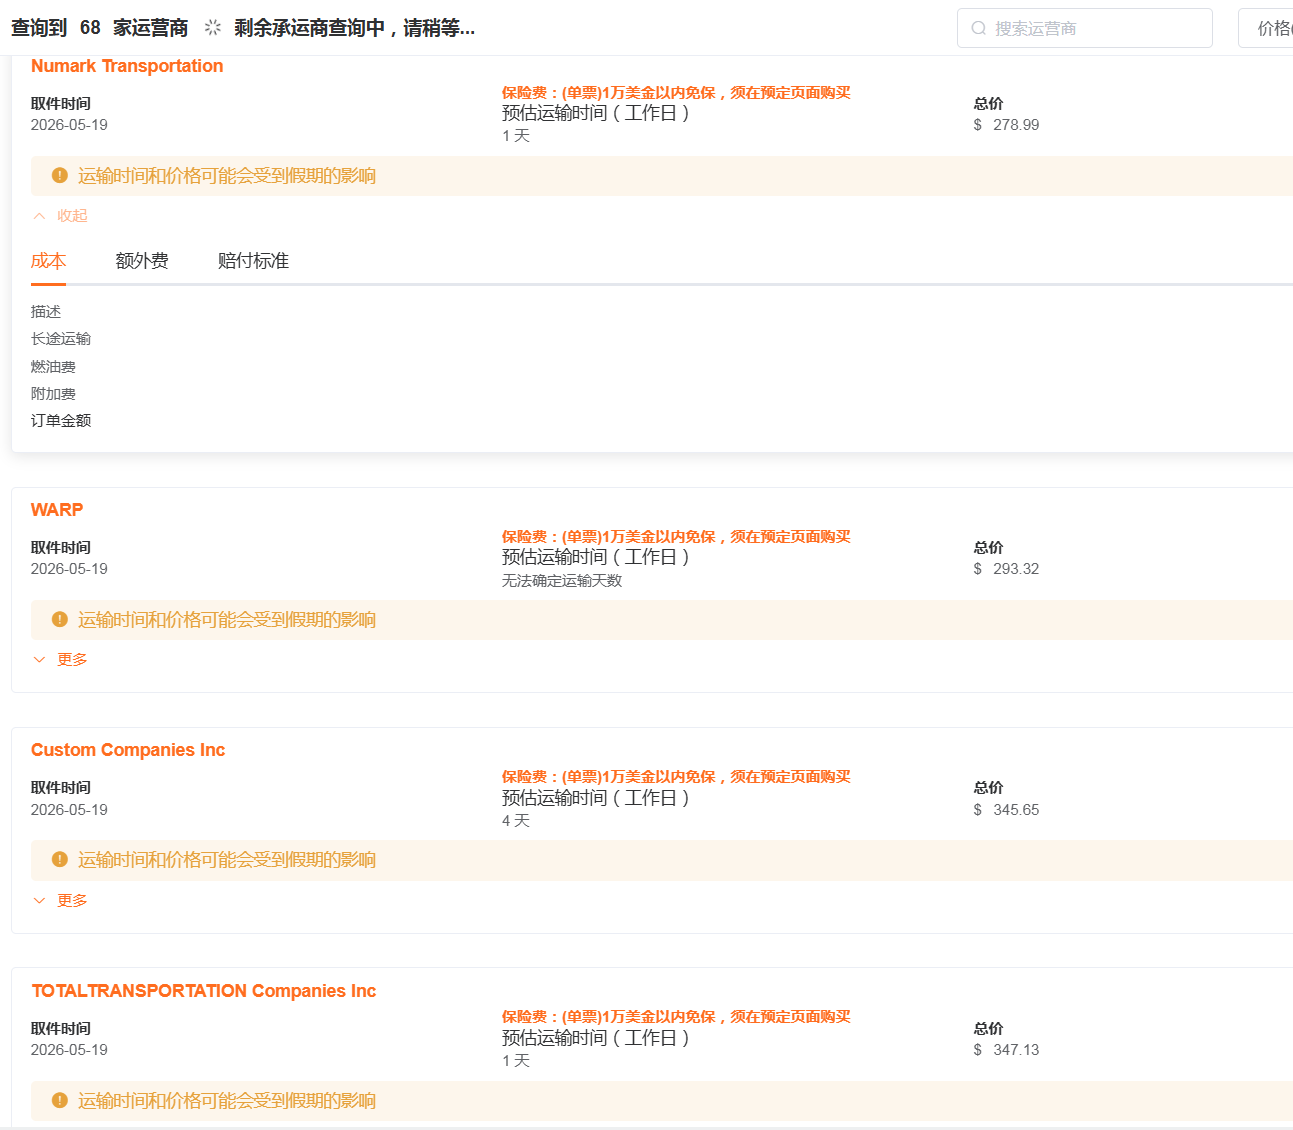Click the 描述 header in cost table
This screenshot has height=1130, width=1293.
(x=46, y=312)
